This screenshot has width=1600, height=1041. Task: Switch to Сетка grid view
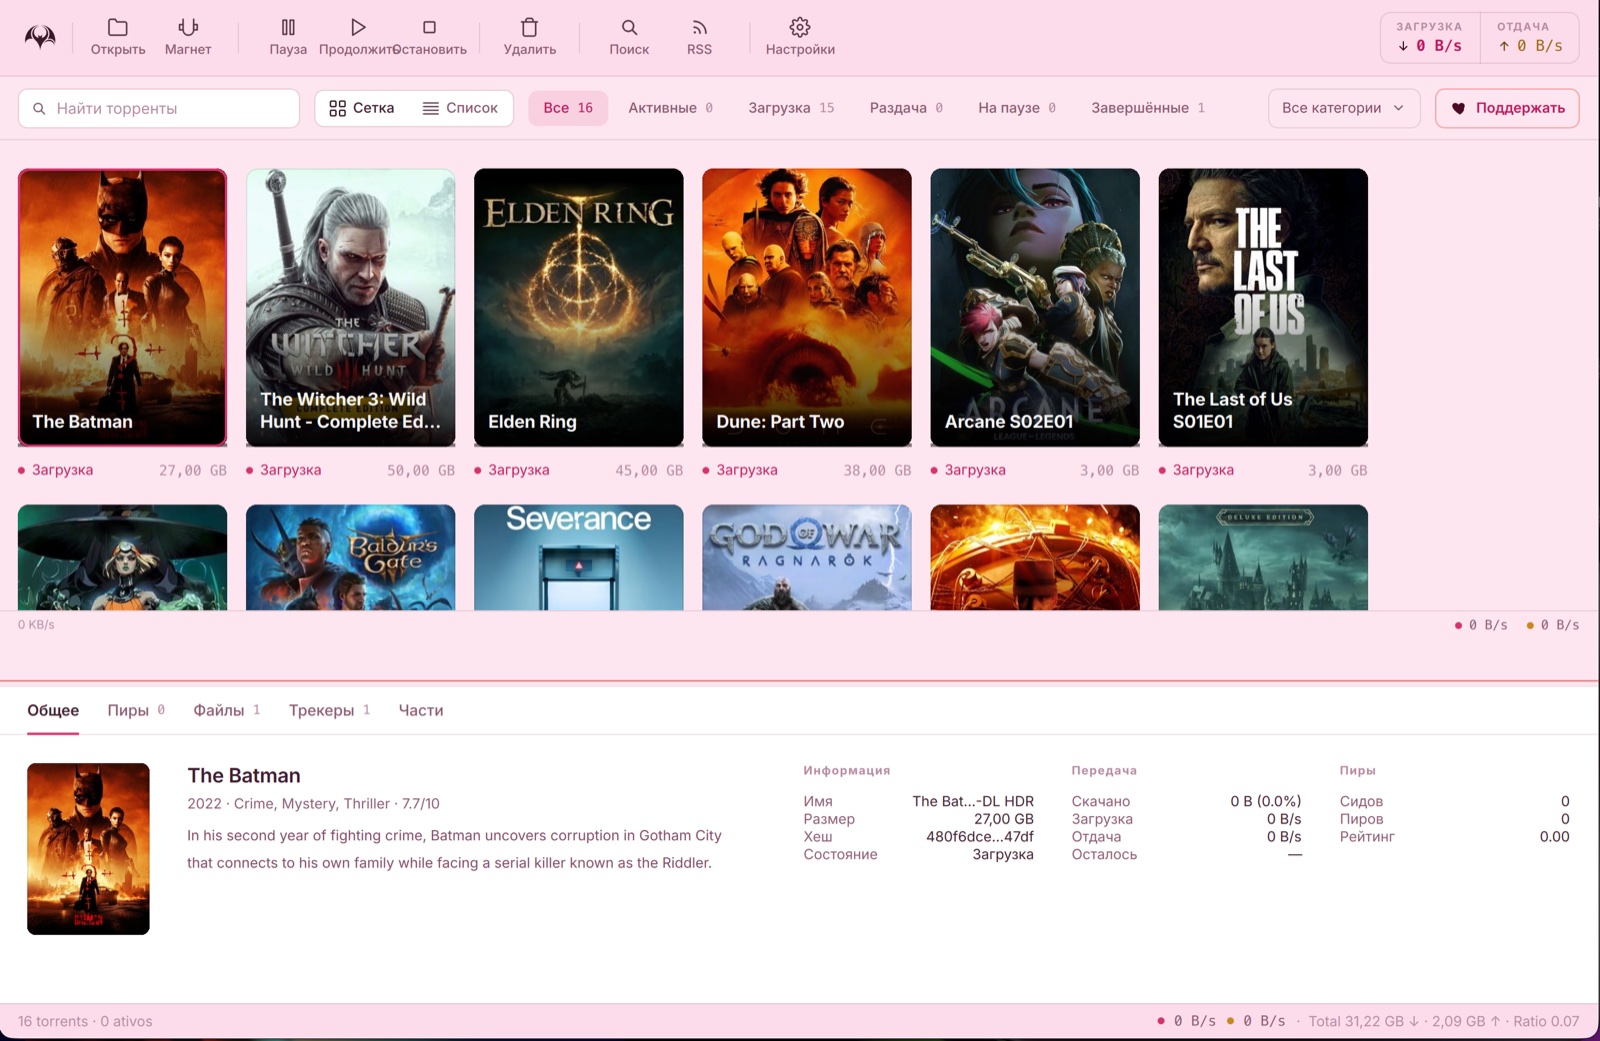[x=362, y=108]
